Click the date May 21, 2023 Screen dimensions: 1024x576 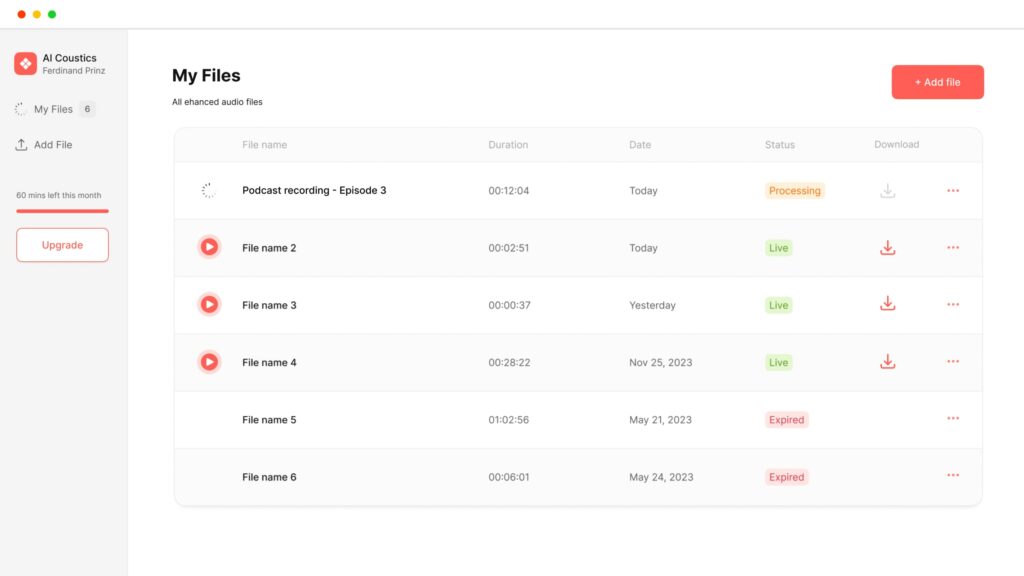pos(660,420)
